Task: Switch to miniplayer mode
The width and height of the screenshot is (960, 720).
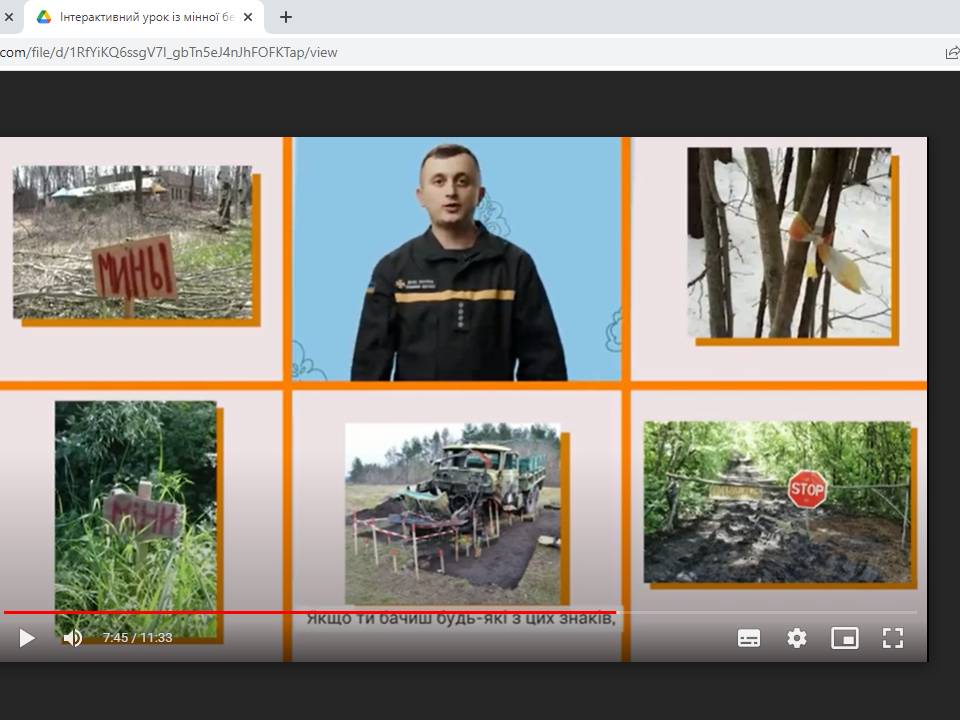Action: [844, 638]
